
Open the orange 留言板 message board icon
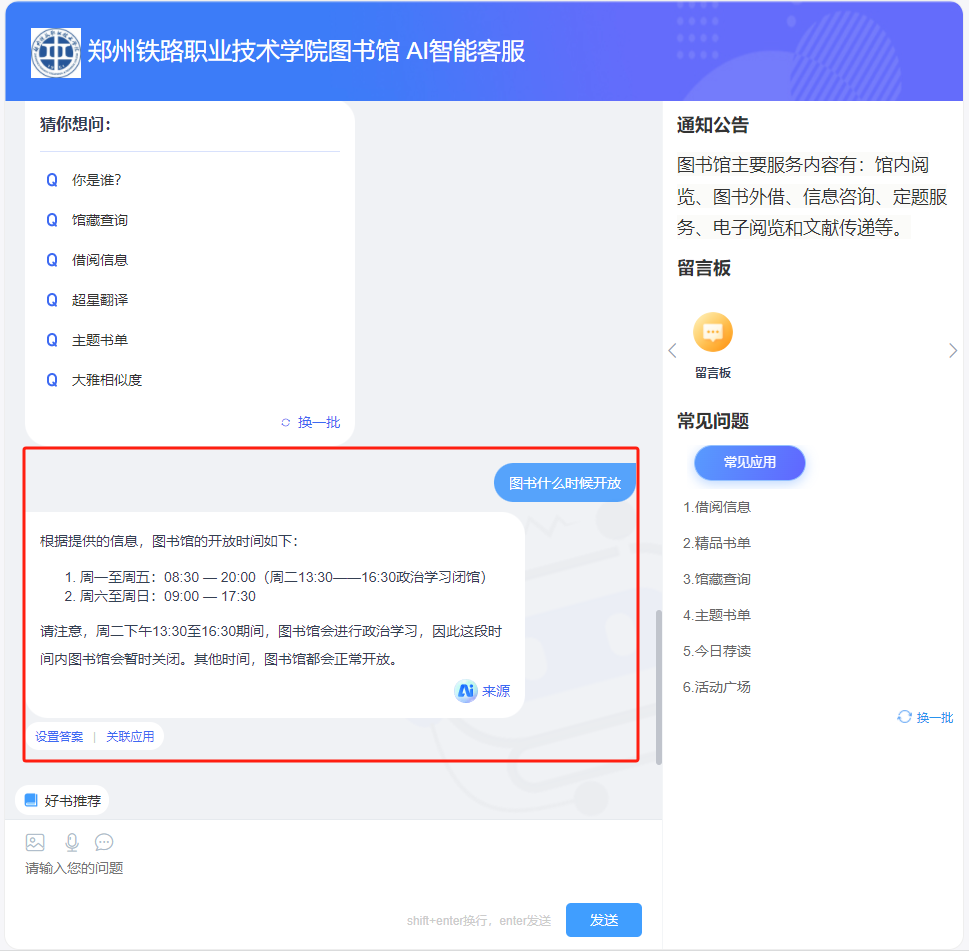[x=713, y=333]
